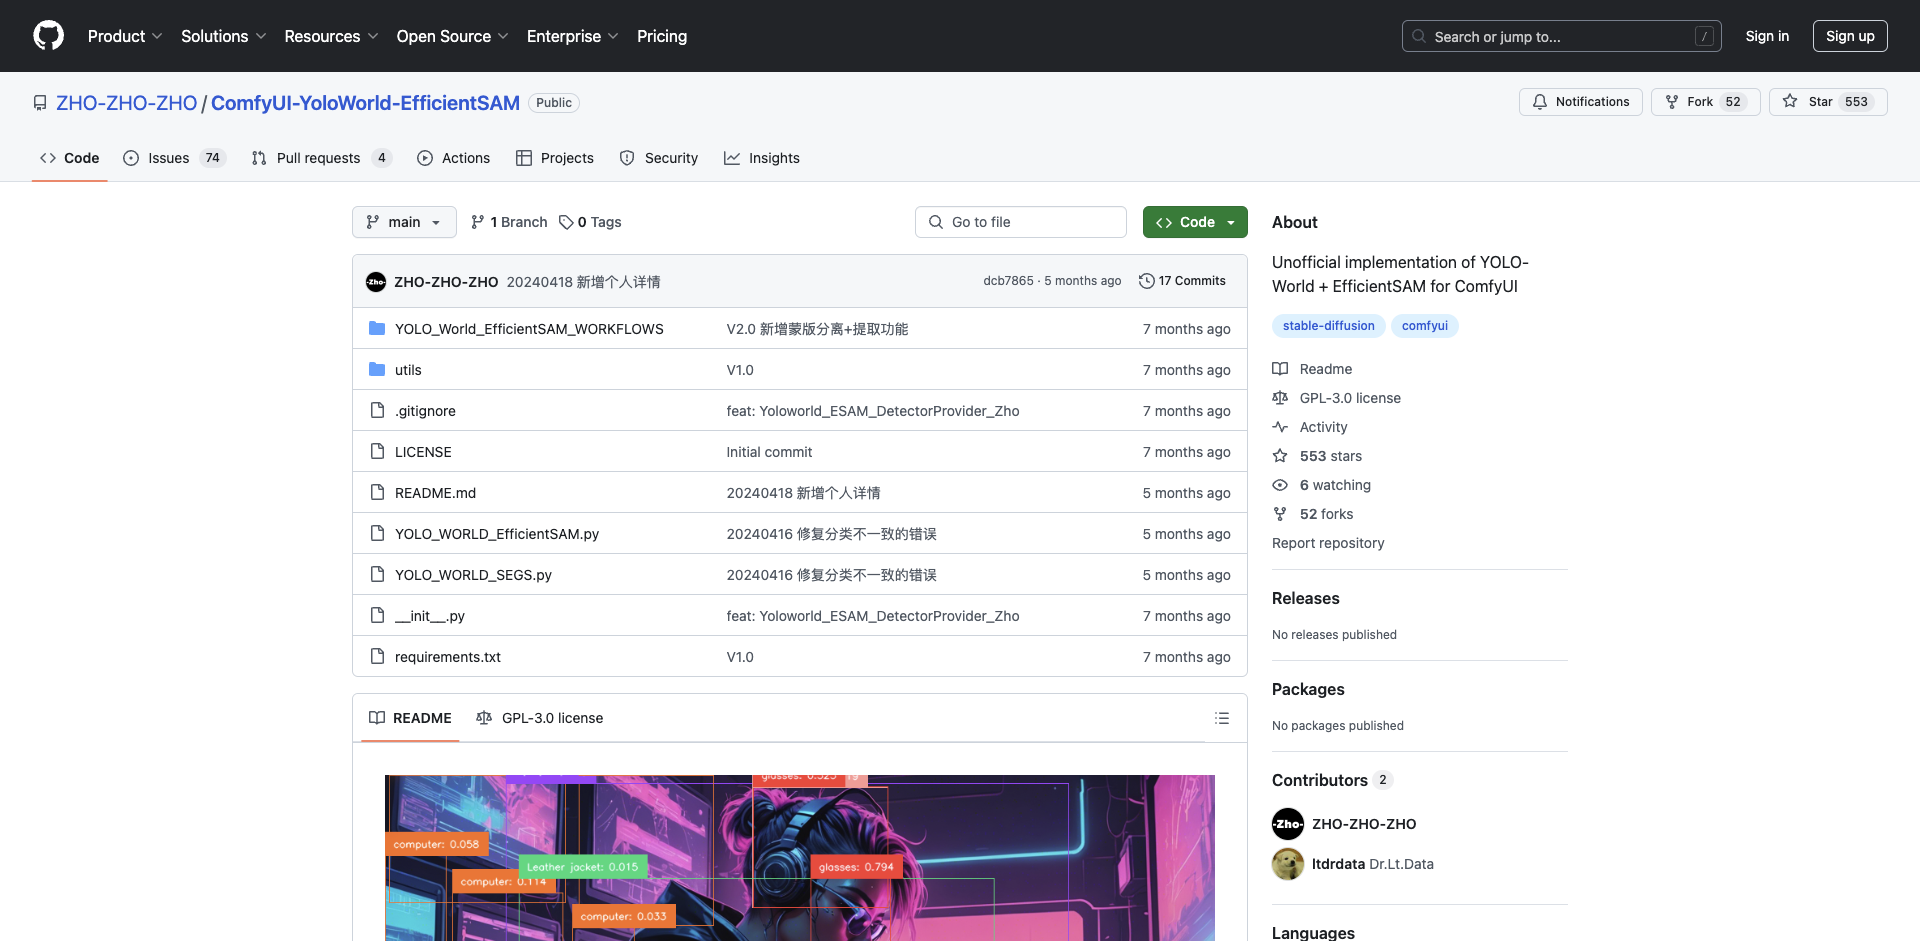Click the YOLO_World_EfficientSAM_WORKFLOWS folder icon
1920x941 pixels.
pyautogui.click(x=377, y=328)
